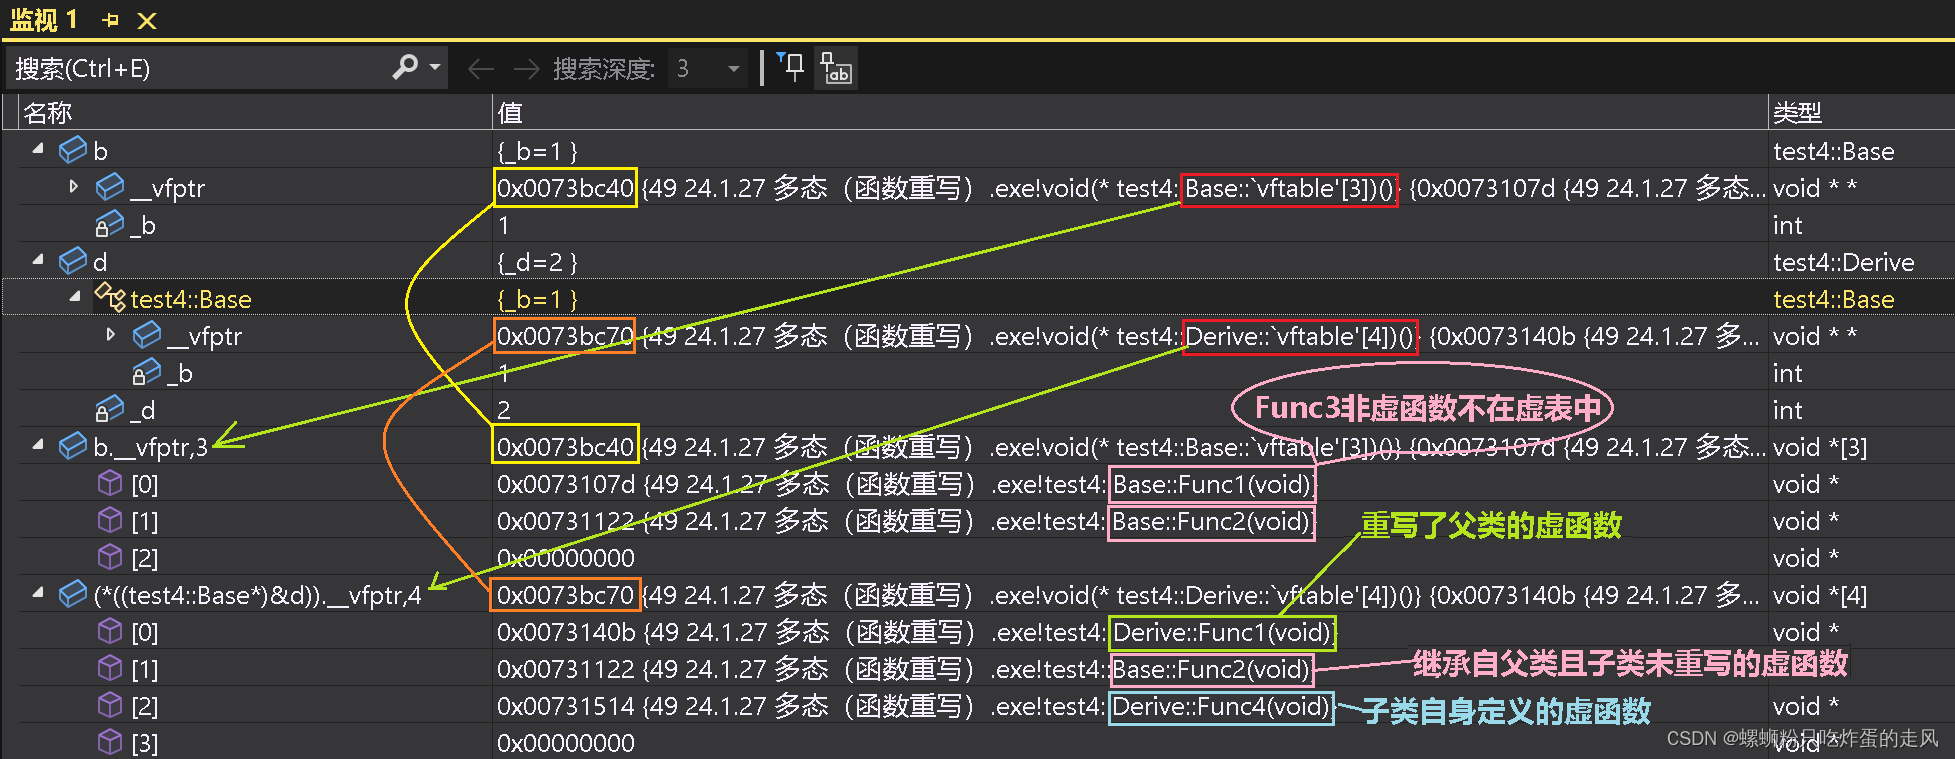Click the forward arrow search navigation
The height and width of the screenshot is (759, 1955).
coord(526,69)
